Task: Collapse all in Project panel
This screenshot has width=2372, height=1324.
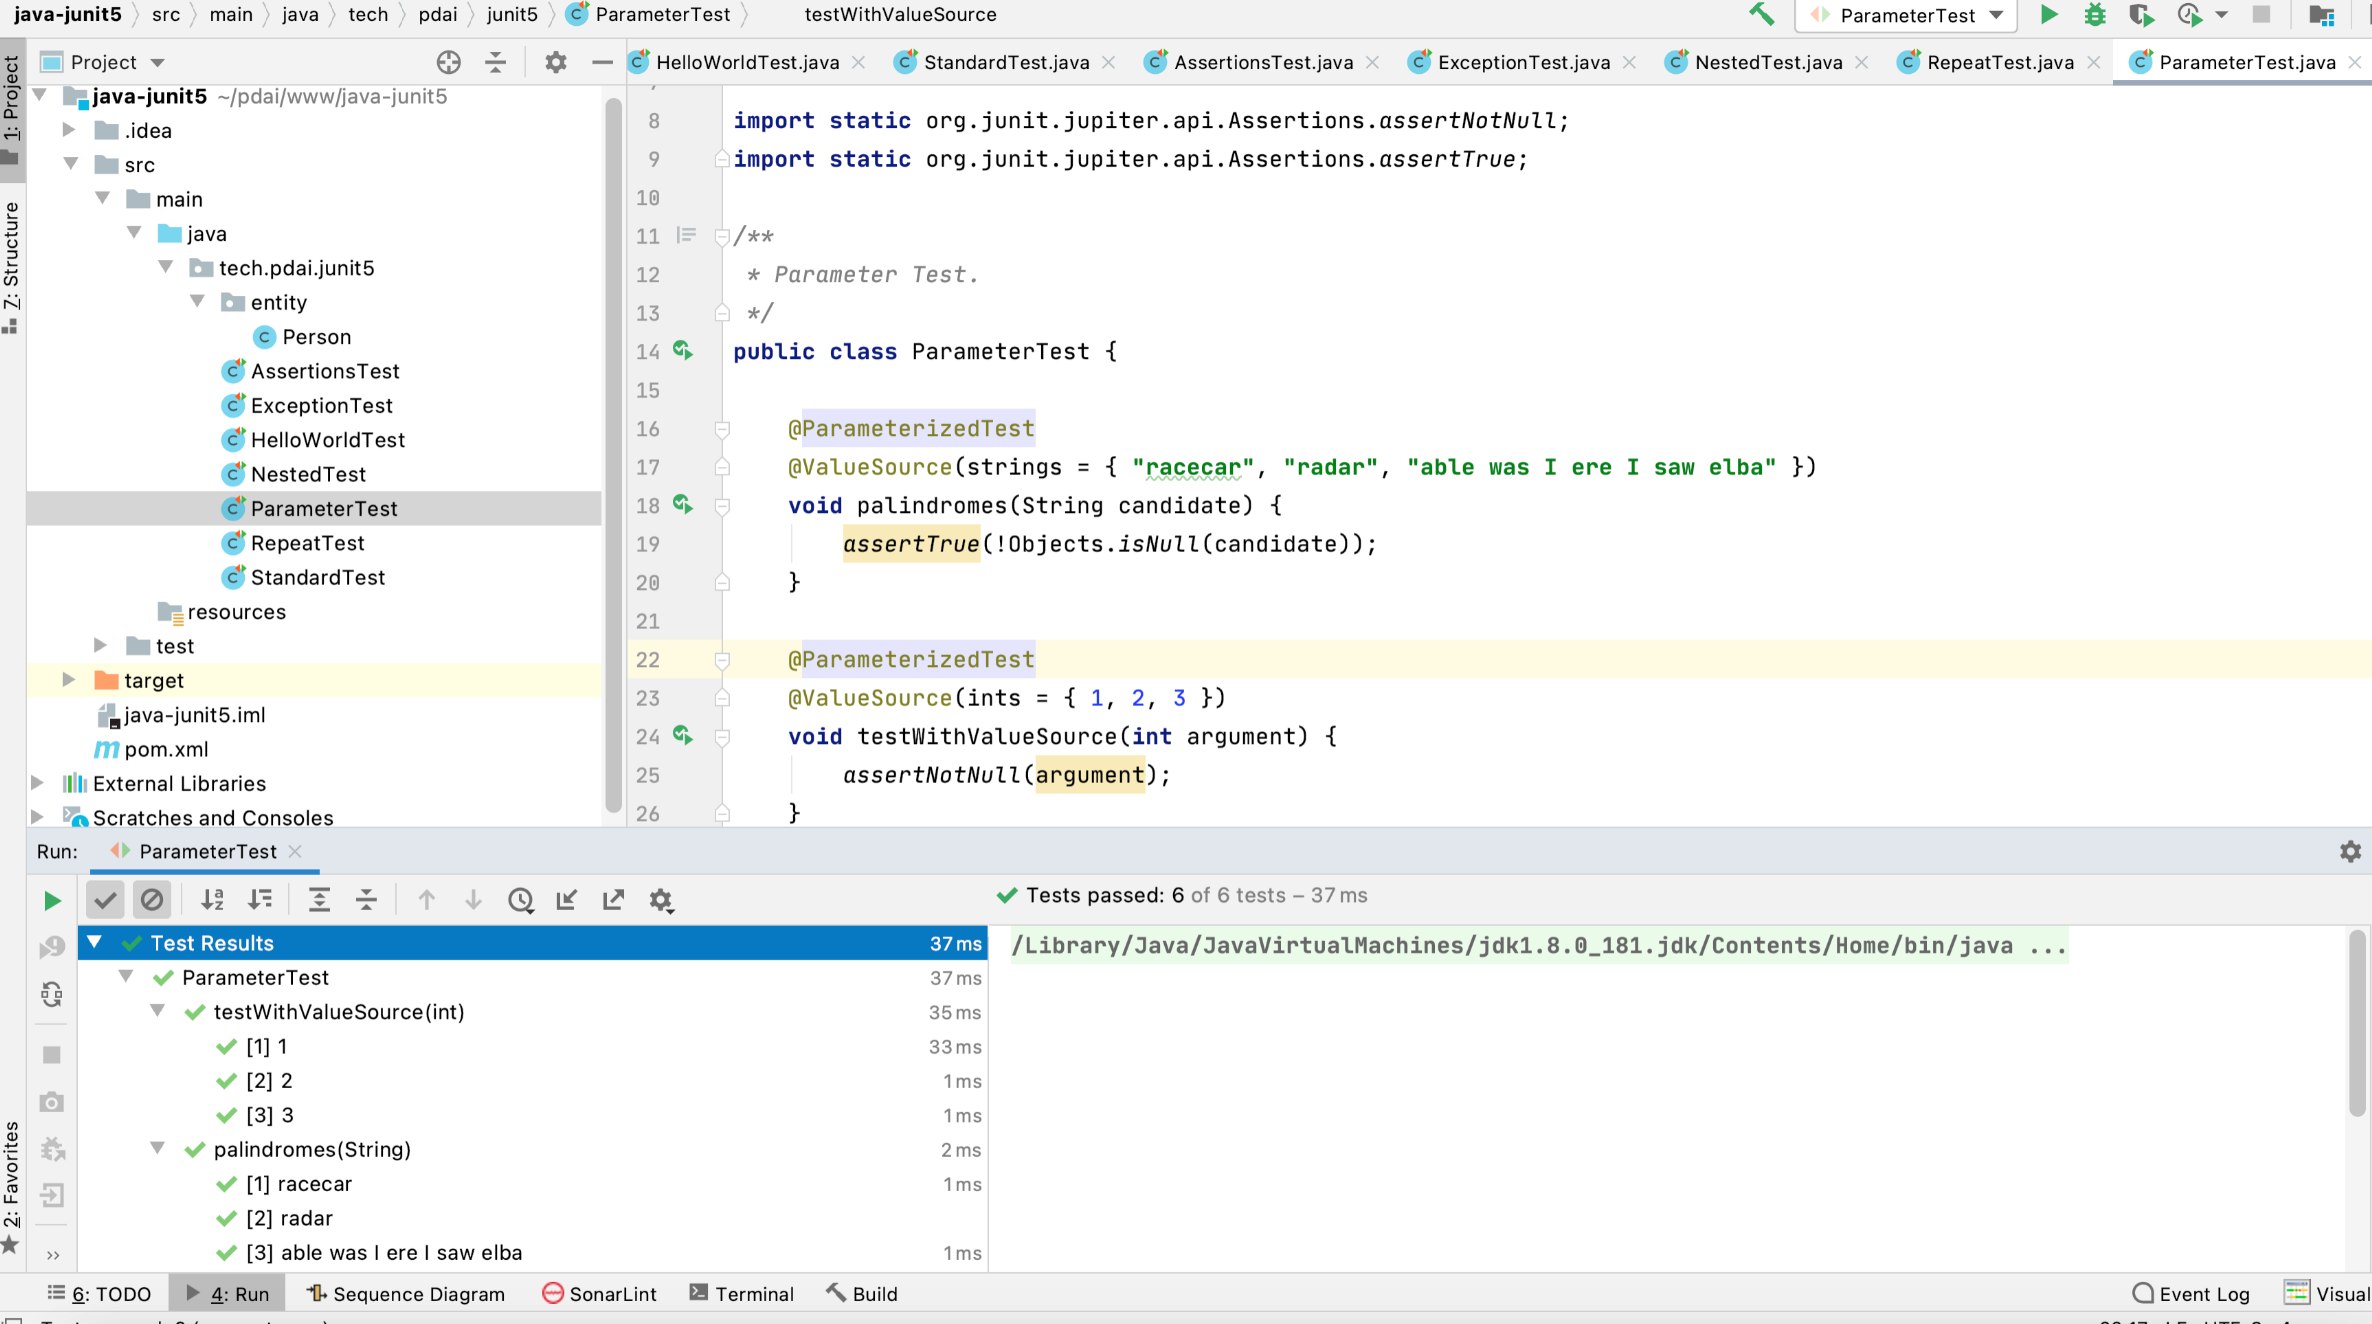Action: 495,62
